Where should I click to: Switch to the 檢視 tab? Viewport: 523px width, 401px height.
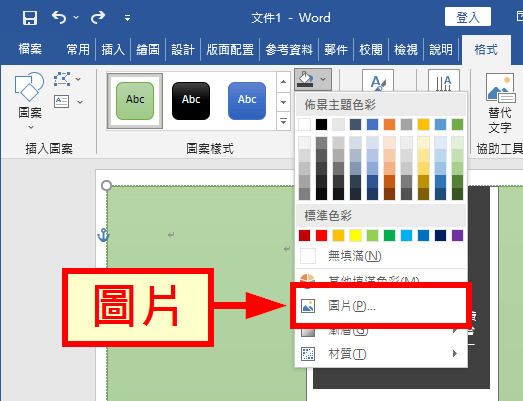pos(406,49)
